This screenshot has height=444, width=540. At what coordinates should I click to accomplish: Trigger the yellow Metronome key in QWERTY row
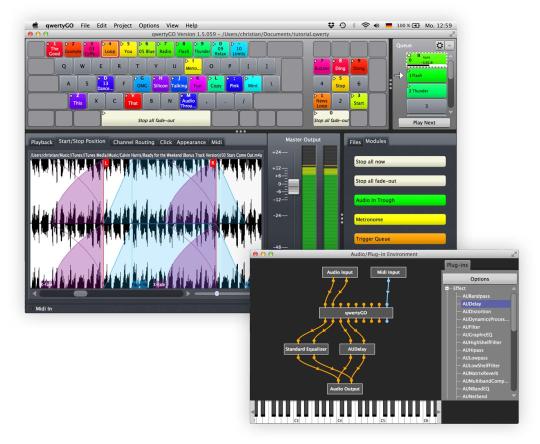(x=193, y=66)
